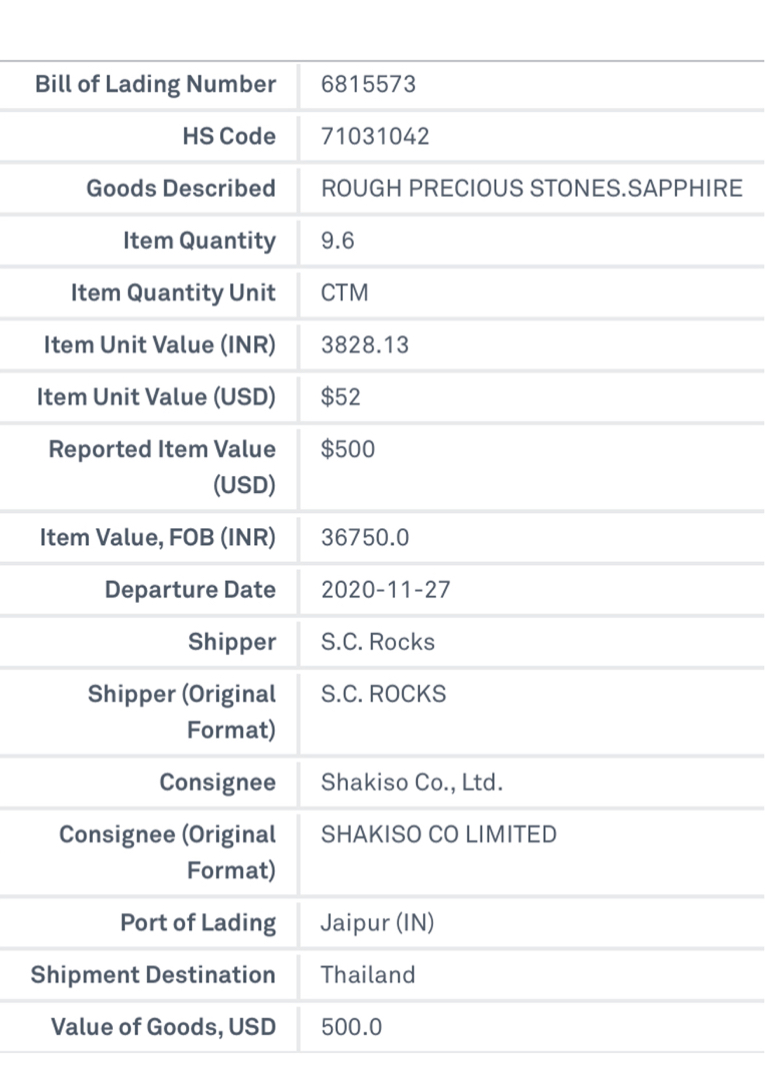Select the $500 reported item value
Screen dimensions: 765x1079
(x=348, y=451)
